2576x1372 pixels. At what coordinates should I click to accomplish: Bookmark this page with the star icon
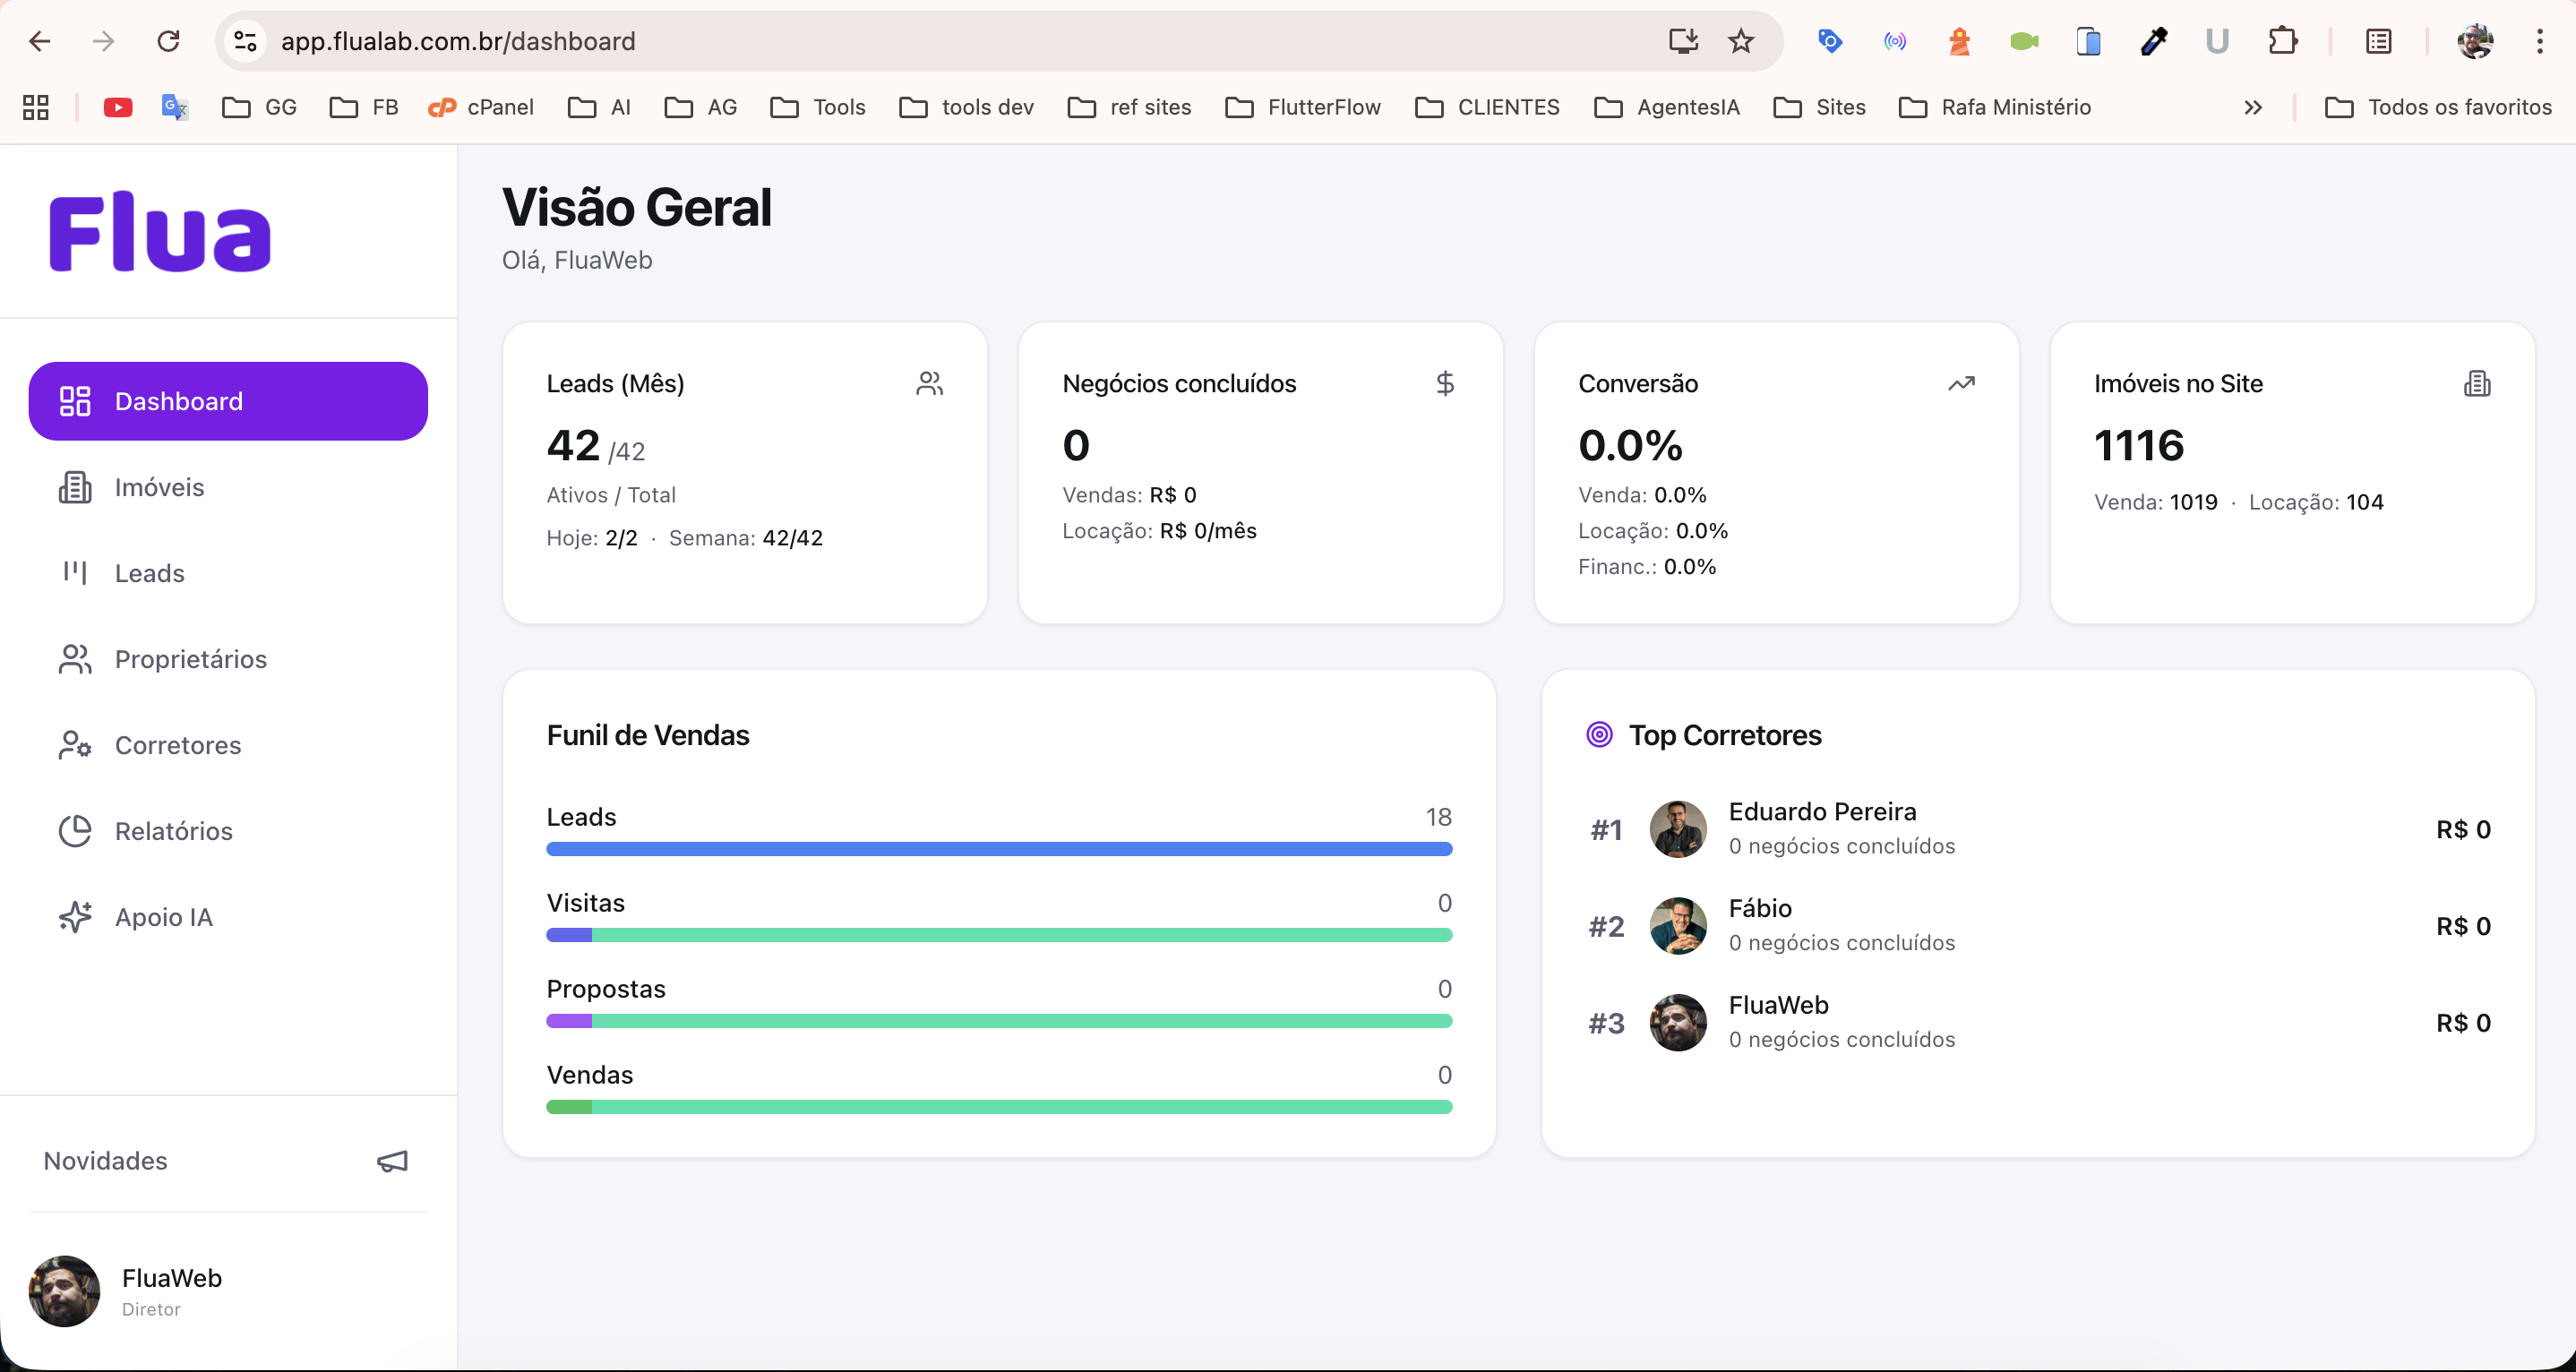[1741, 41]
